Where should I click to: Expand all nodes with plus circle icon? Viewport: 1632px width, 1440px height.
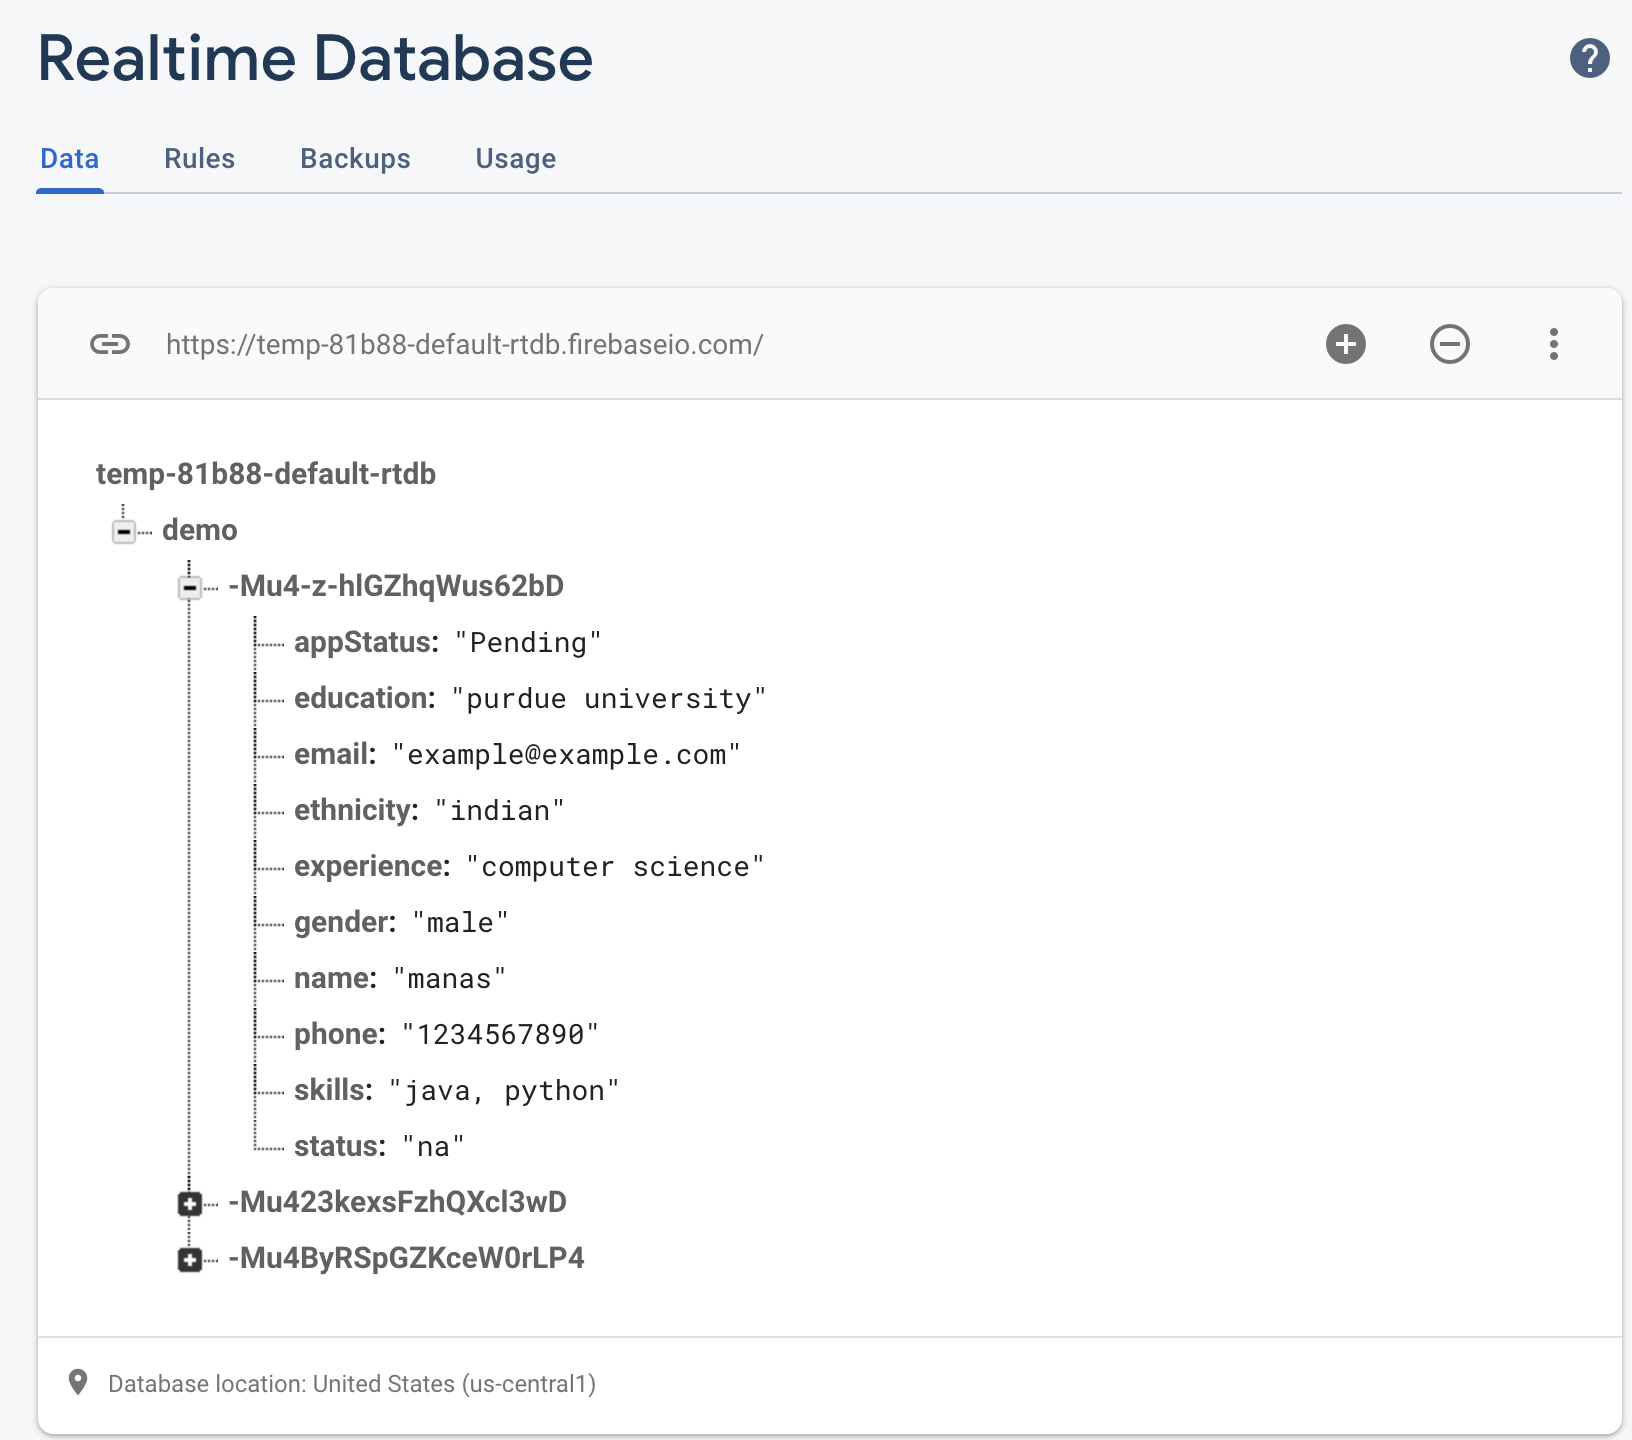click(1345, 345)
